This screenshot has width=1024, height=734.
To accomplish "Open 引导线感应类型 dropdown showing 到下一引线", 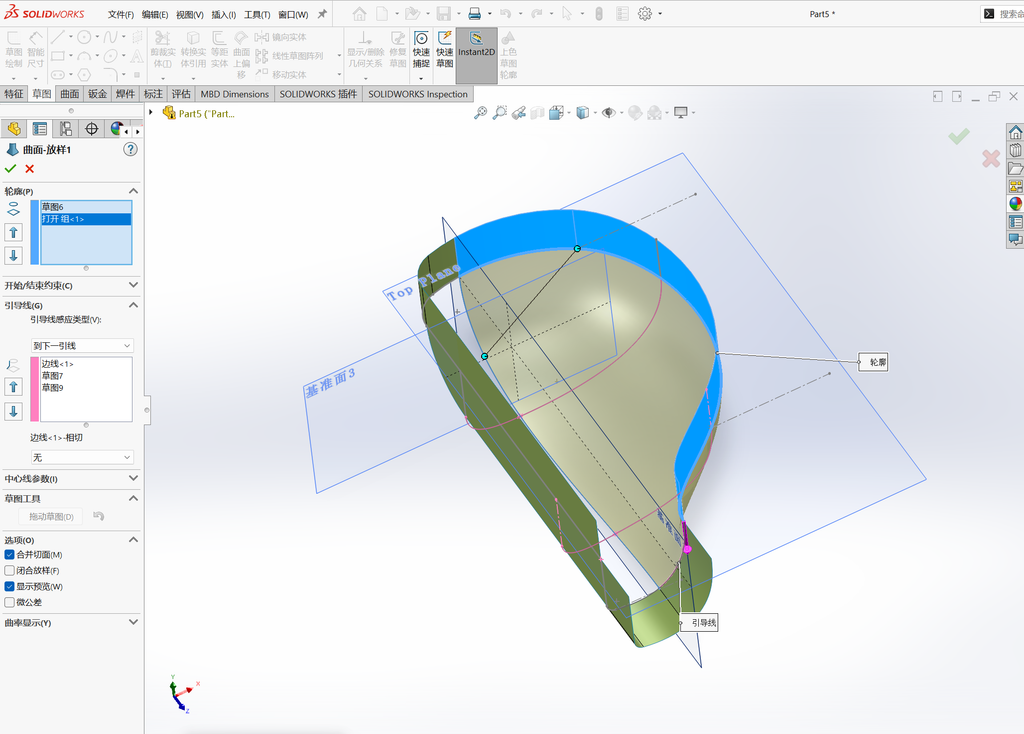I will click(82, 345).
